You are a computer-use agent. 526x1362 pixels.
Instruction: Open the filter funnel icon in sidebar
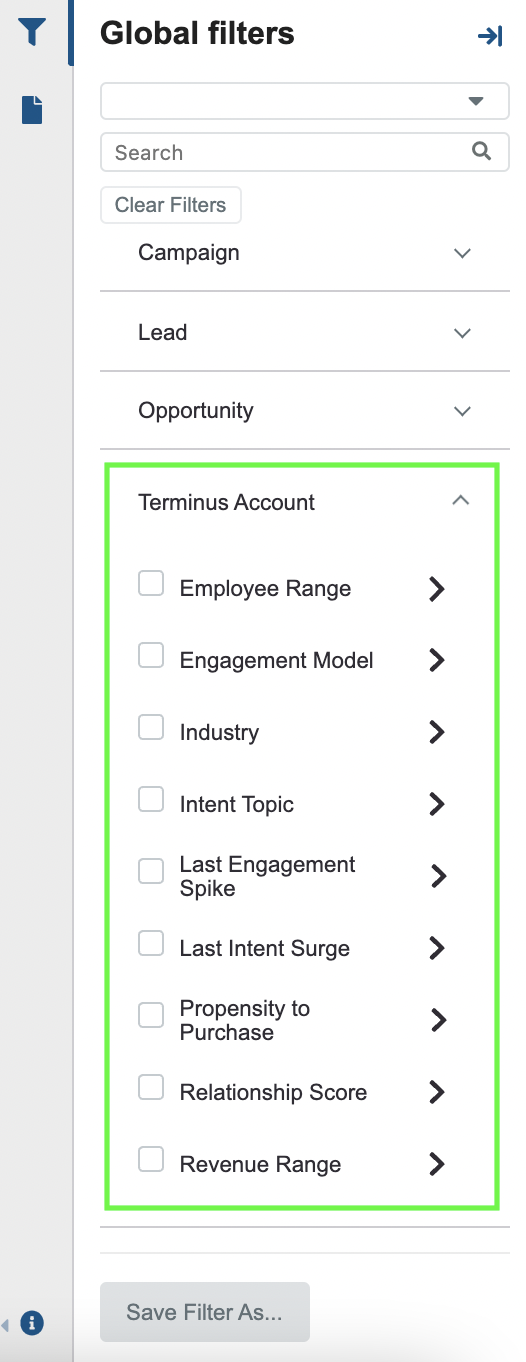click(x=32, y=32)
